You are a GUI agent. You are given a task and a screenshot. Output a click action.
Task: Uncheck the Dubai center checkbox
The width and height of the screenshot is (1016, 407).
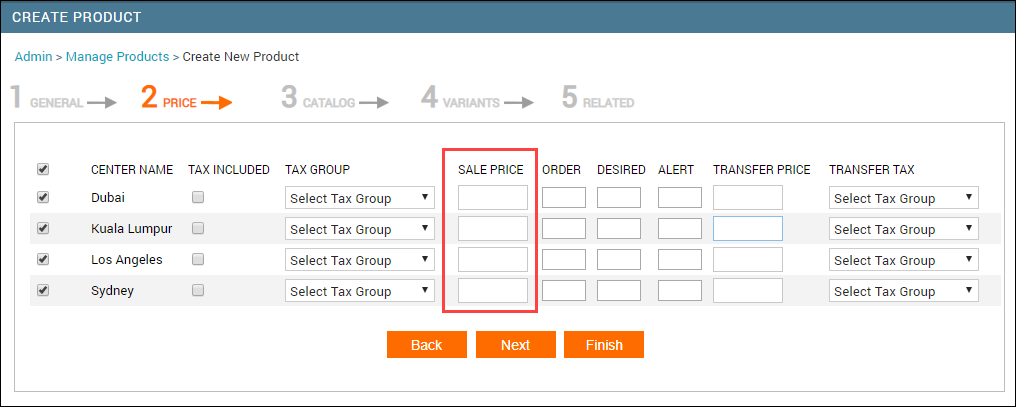(43, 198)
